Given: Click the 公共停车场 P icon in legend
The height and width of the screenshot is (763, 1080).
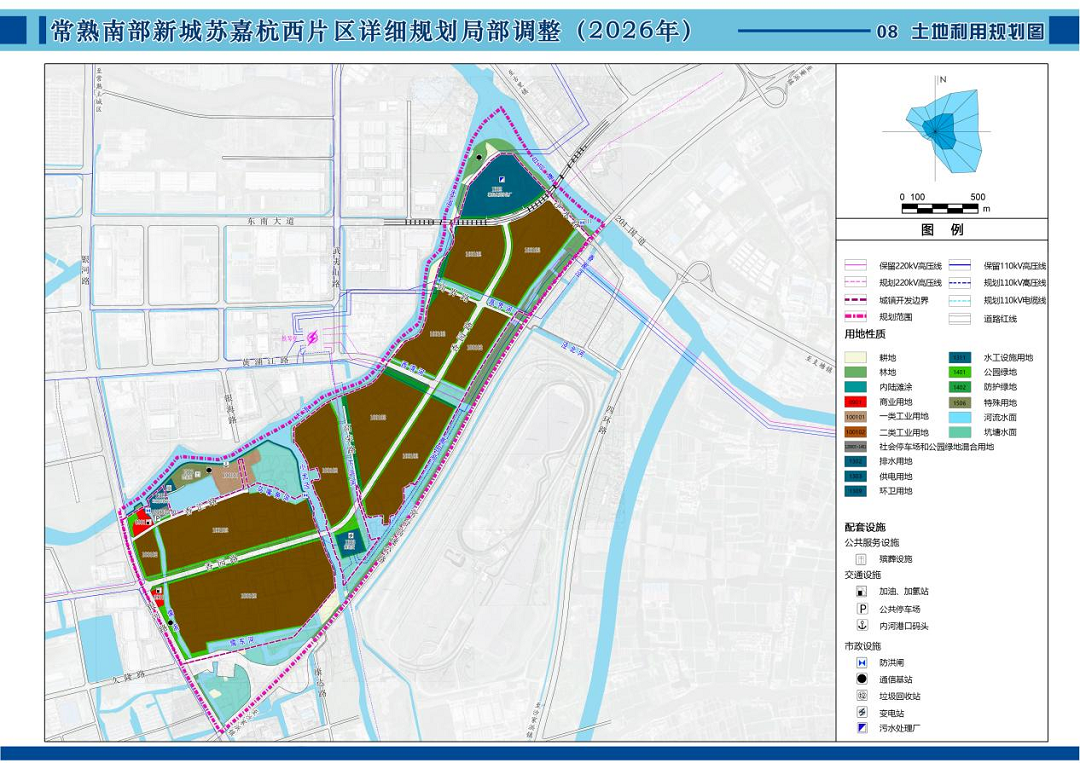Looking at the screenshot, I should click(x=859, y=608).
